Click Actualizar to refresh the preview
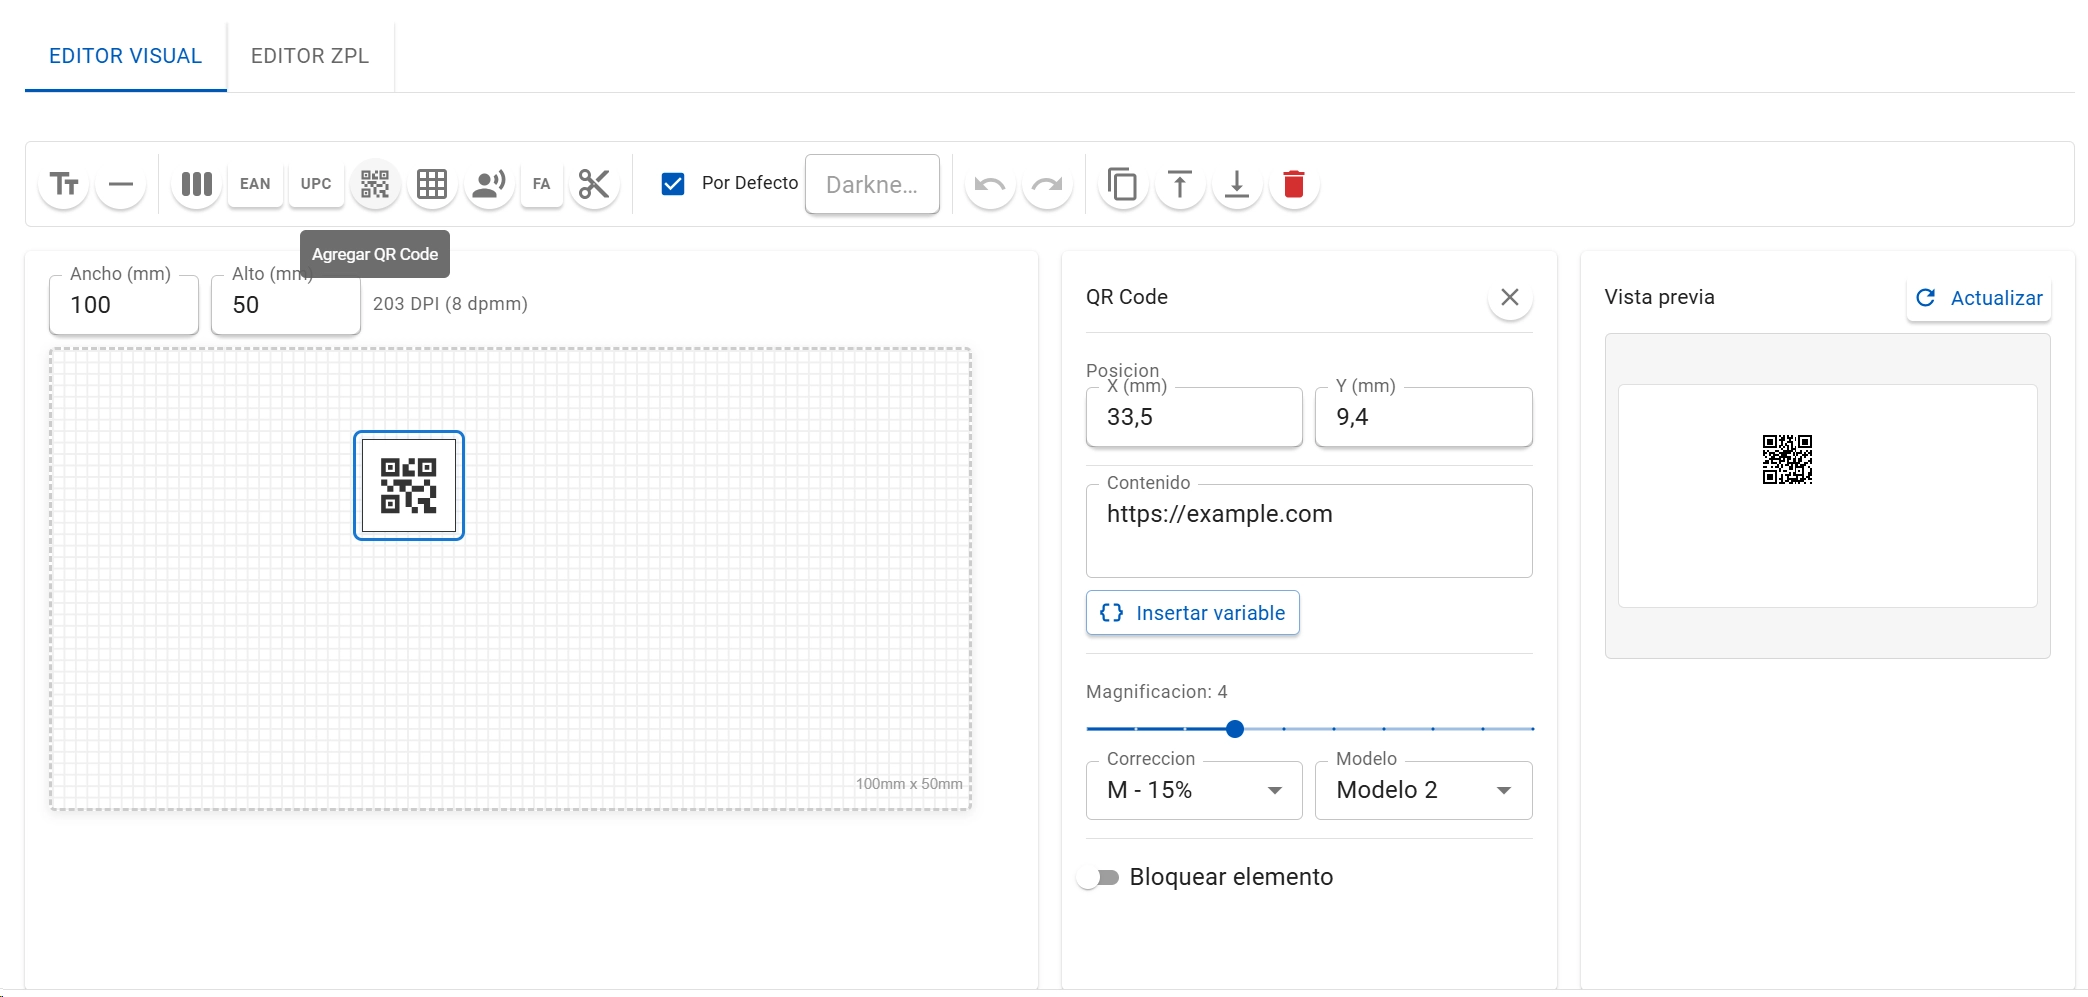2088x997 pixels. (x=1979, y=298)
